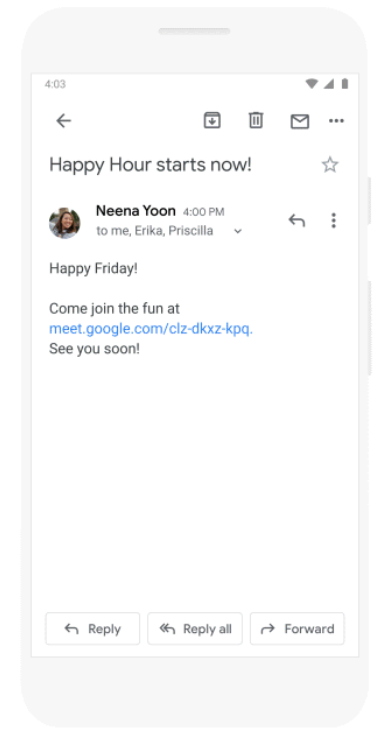The height and width of the screenshot is (734, 386).
Task: Click the Forward button
Action: 298,629
